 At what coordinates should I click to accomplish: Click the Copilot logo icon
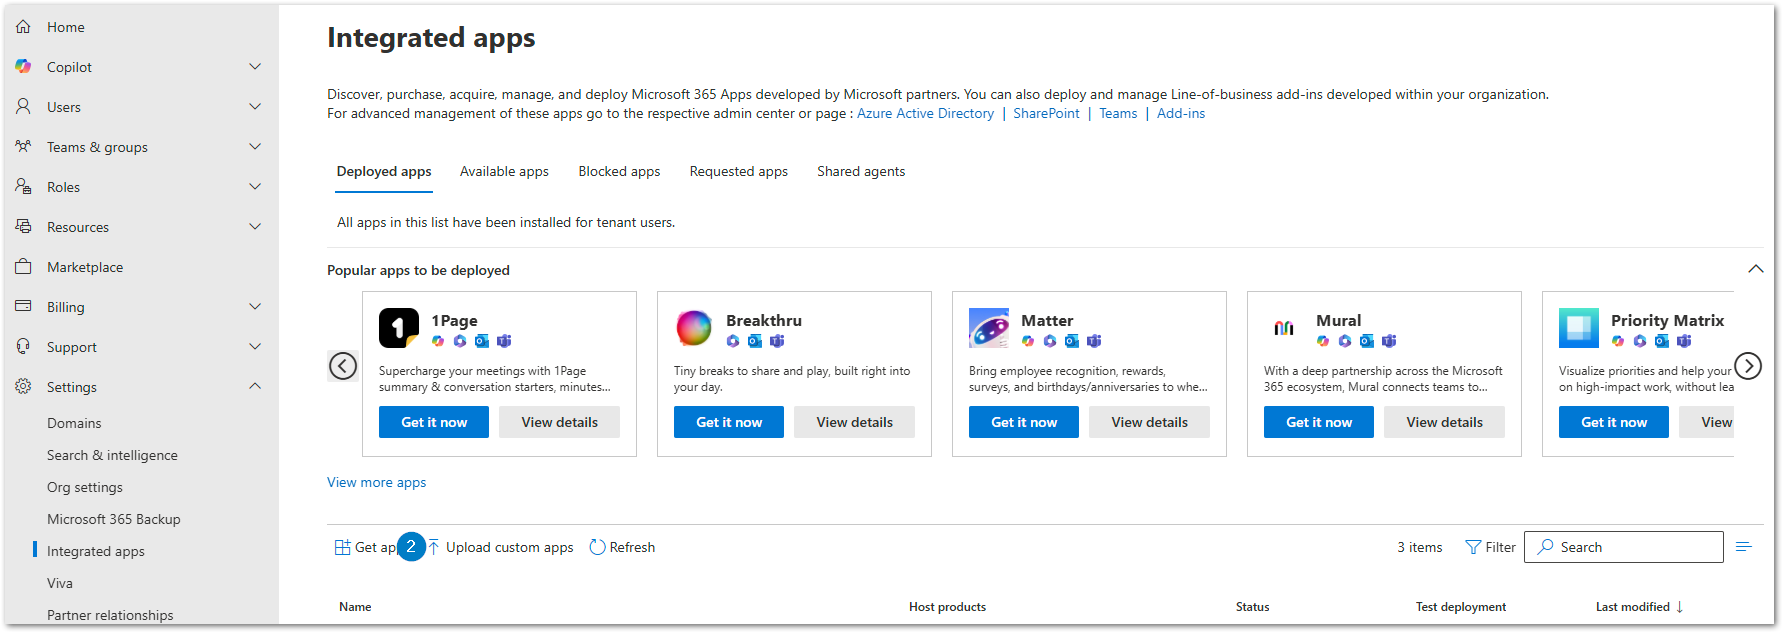(23, 67)
